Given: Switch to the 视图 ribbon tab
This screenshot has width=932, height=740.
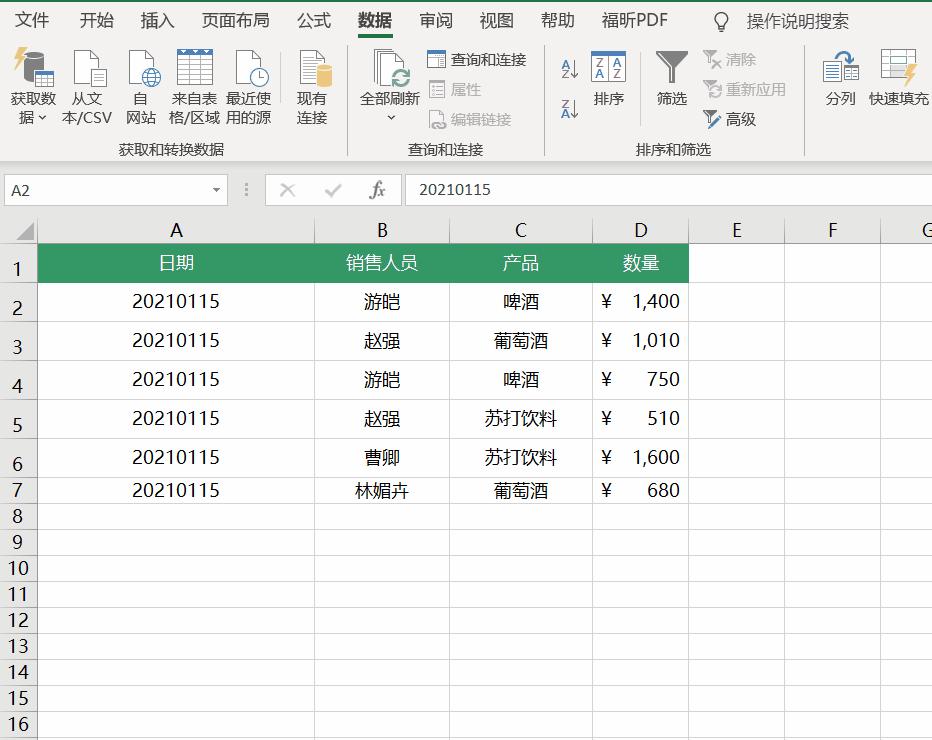Looking at the screenshot, I should (495, 19).
